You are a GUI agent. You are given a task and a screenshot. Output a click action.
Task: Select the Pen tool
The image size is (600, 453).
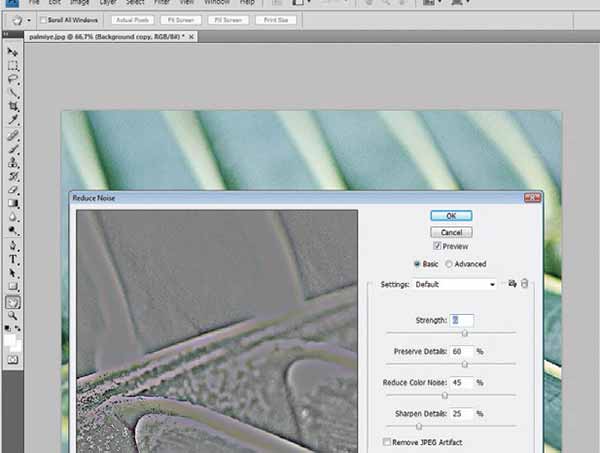pos(13,246)
